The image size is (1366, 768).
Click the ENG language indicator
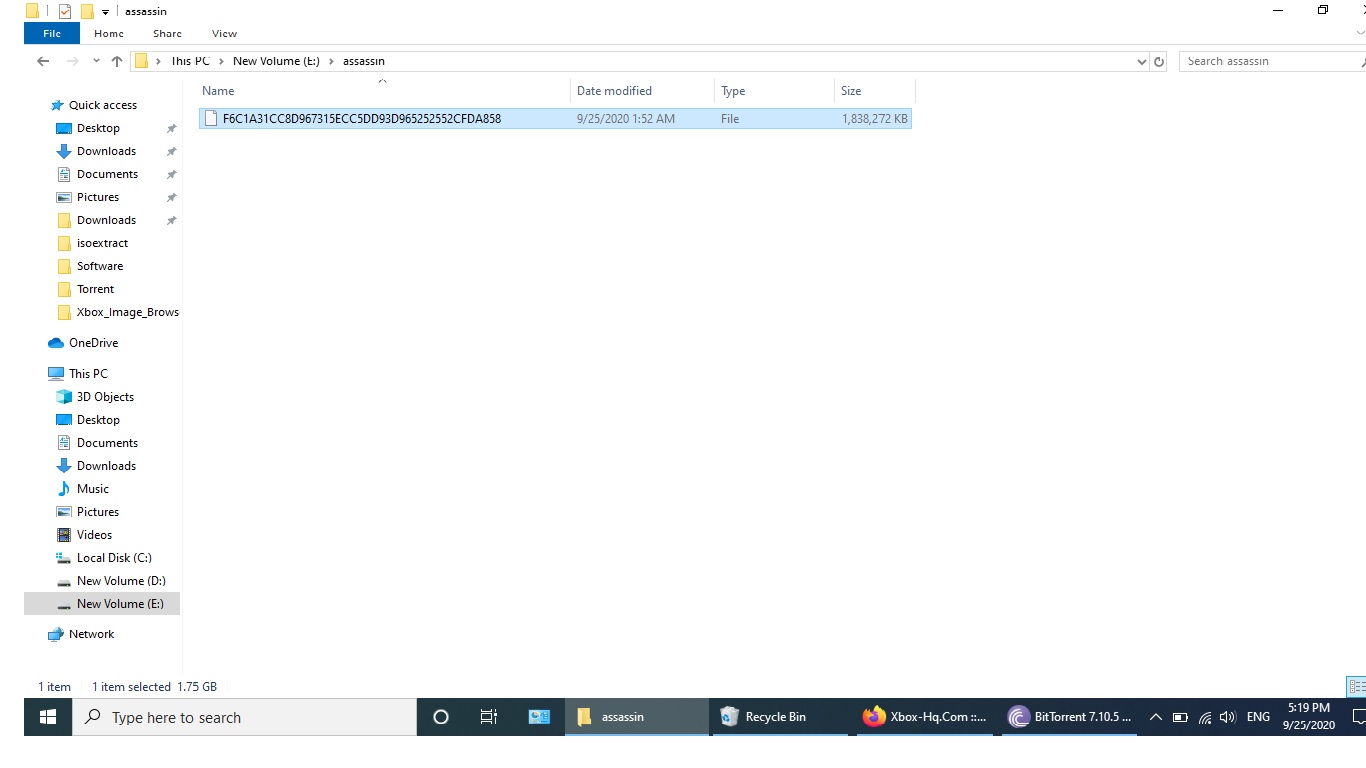click(1258, 717)
